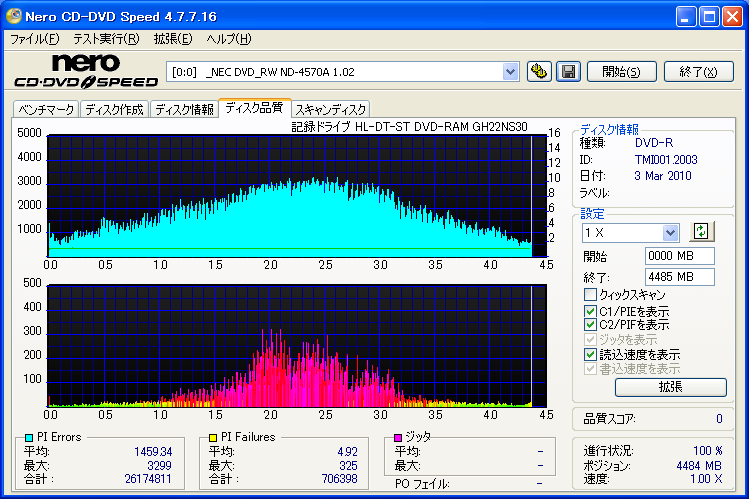The height and width of the screenshot is (499, 749).
Task: Click PI Failures average 4.92
Action: point(347,452)
